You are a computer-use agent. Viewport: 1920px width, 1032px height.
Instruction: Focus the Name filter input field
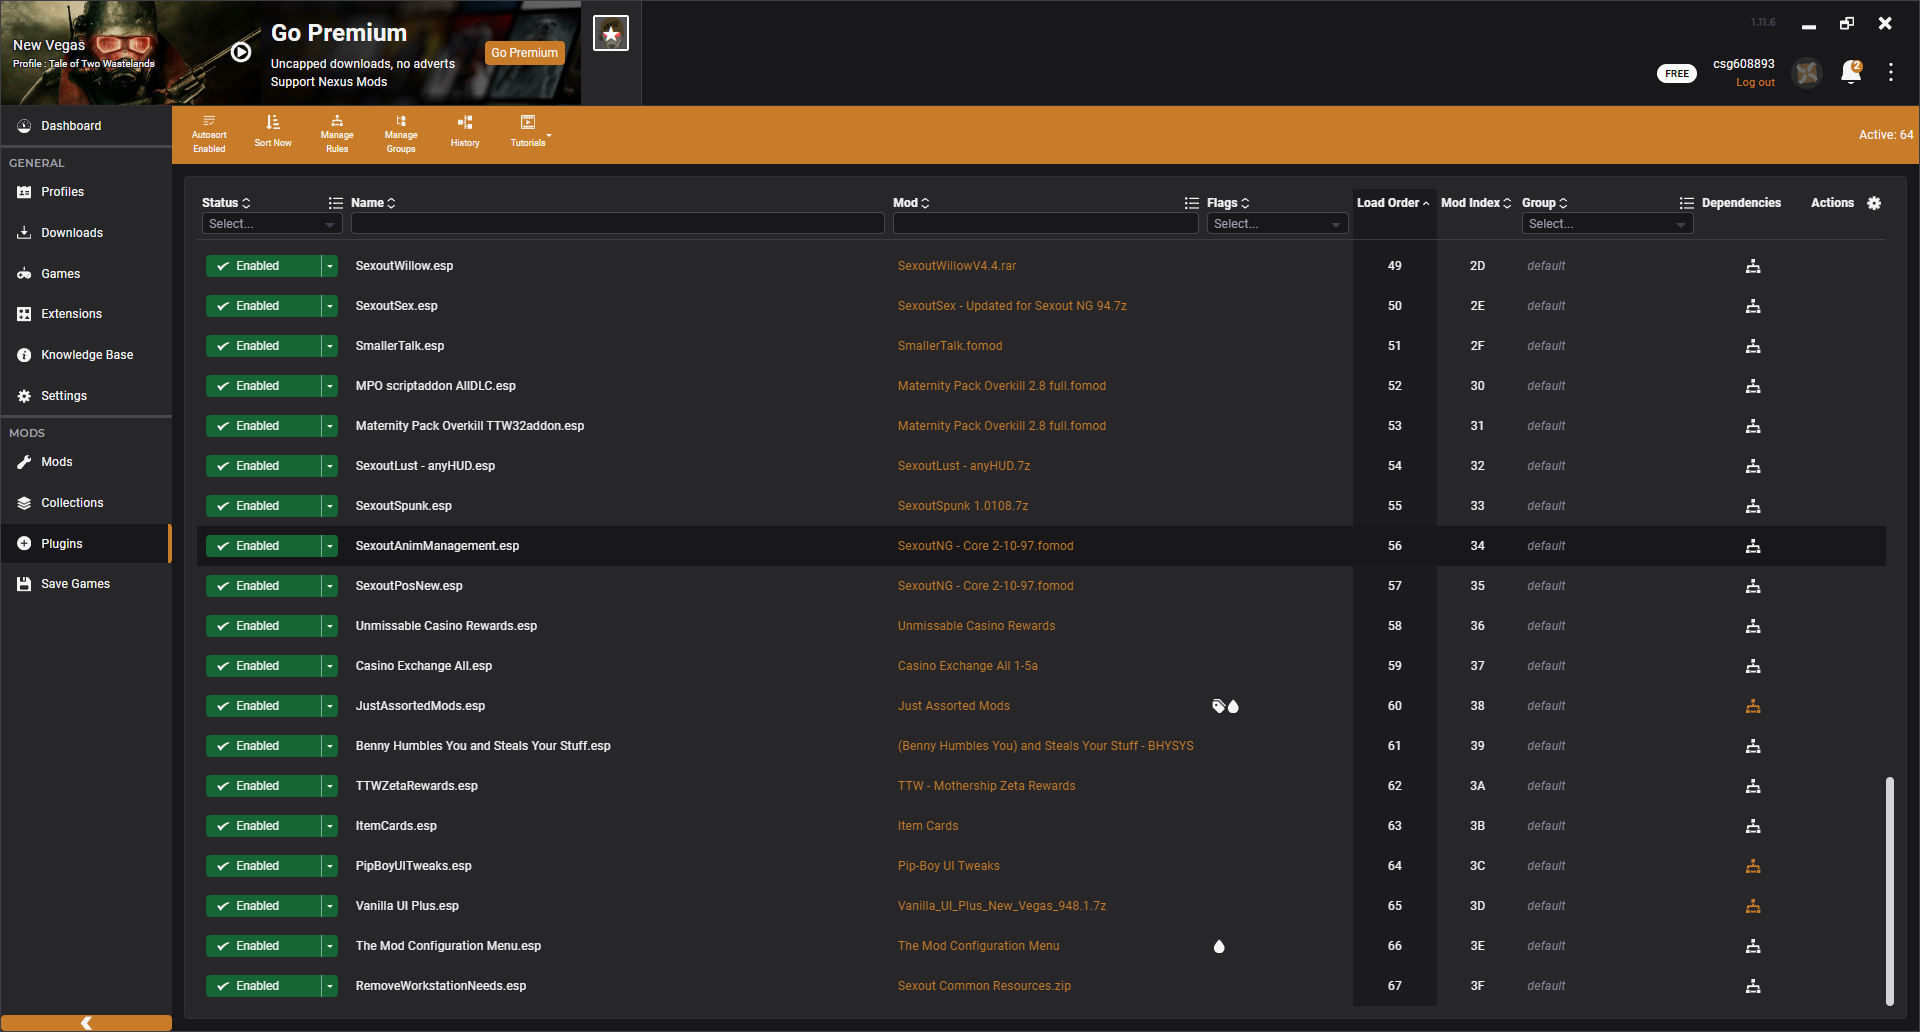(617, 224)
